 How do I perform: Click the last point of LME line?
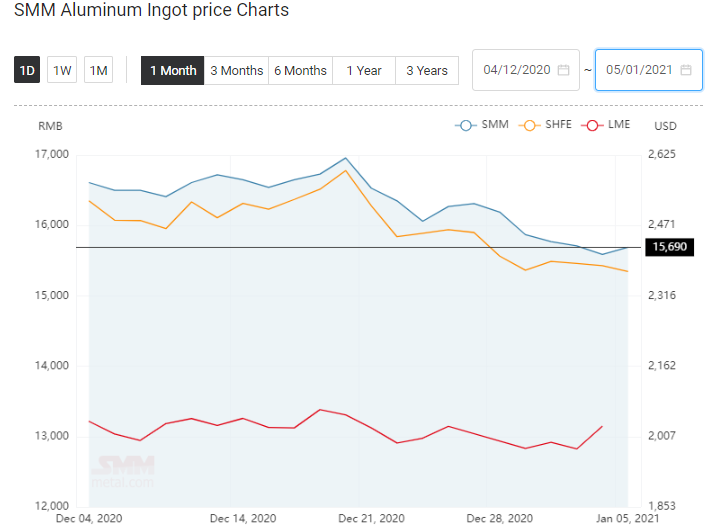602,426
